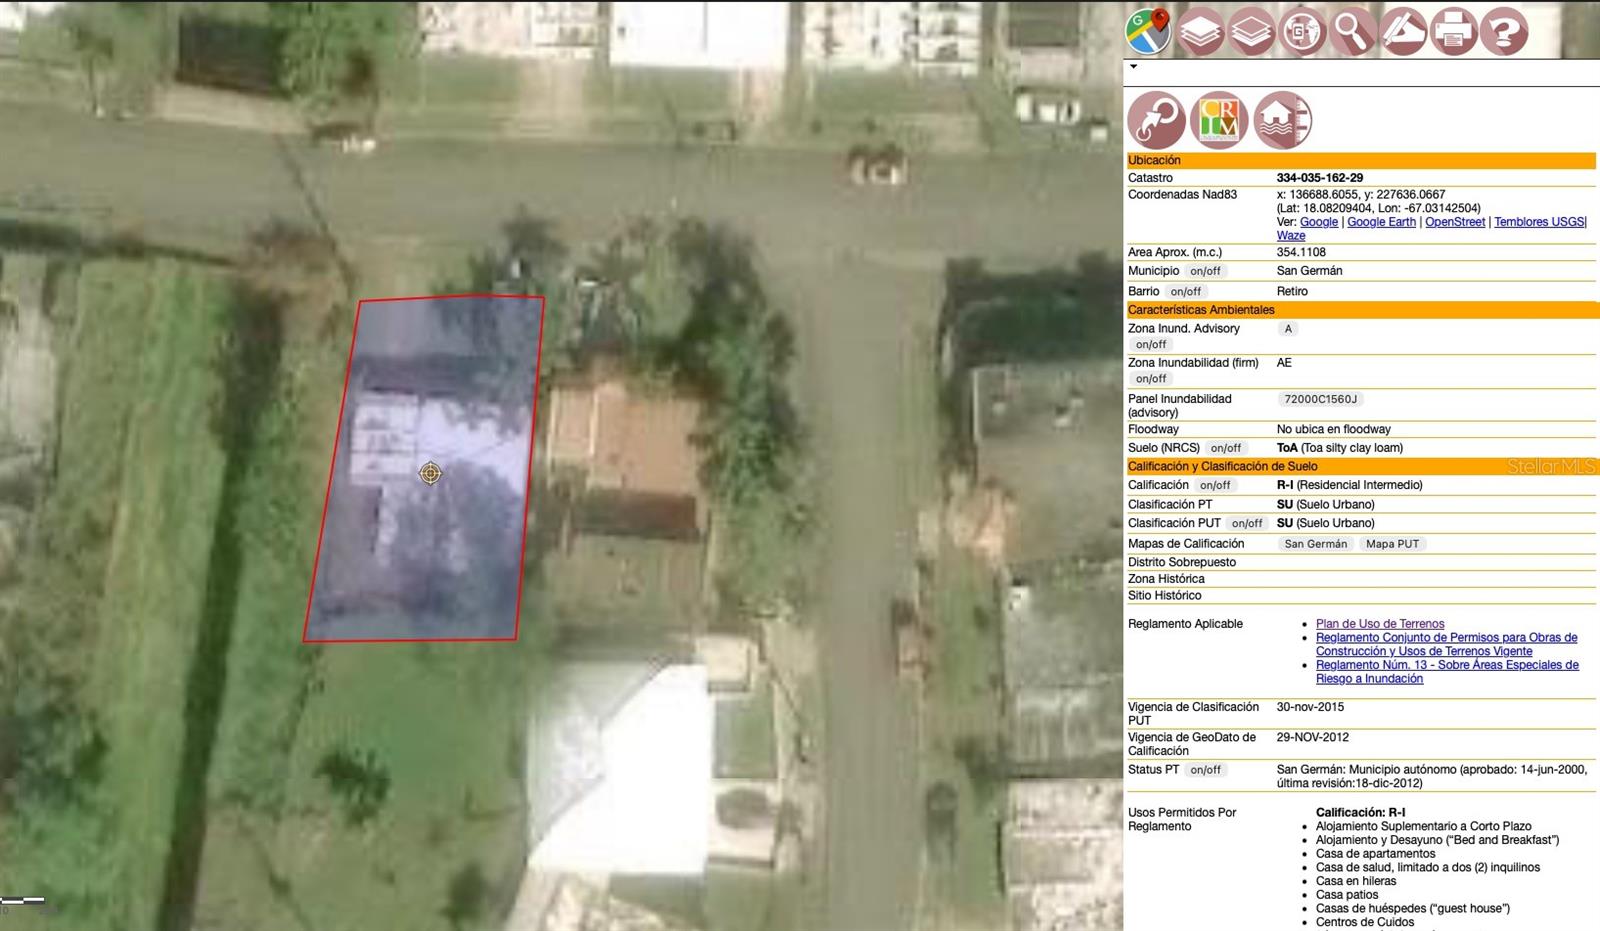The image size is (1600, 931).
Task: Open the Google link in coordinates
Action: coord(1319,222)
